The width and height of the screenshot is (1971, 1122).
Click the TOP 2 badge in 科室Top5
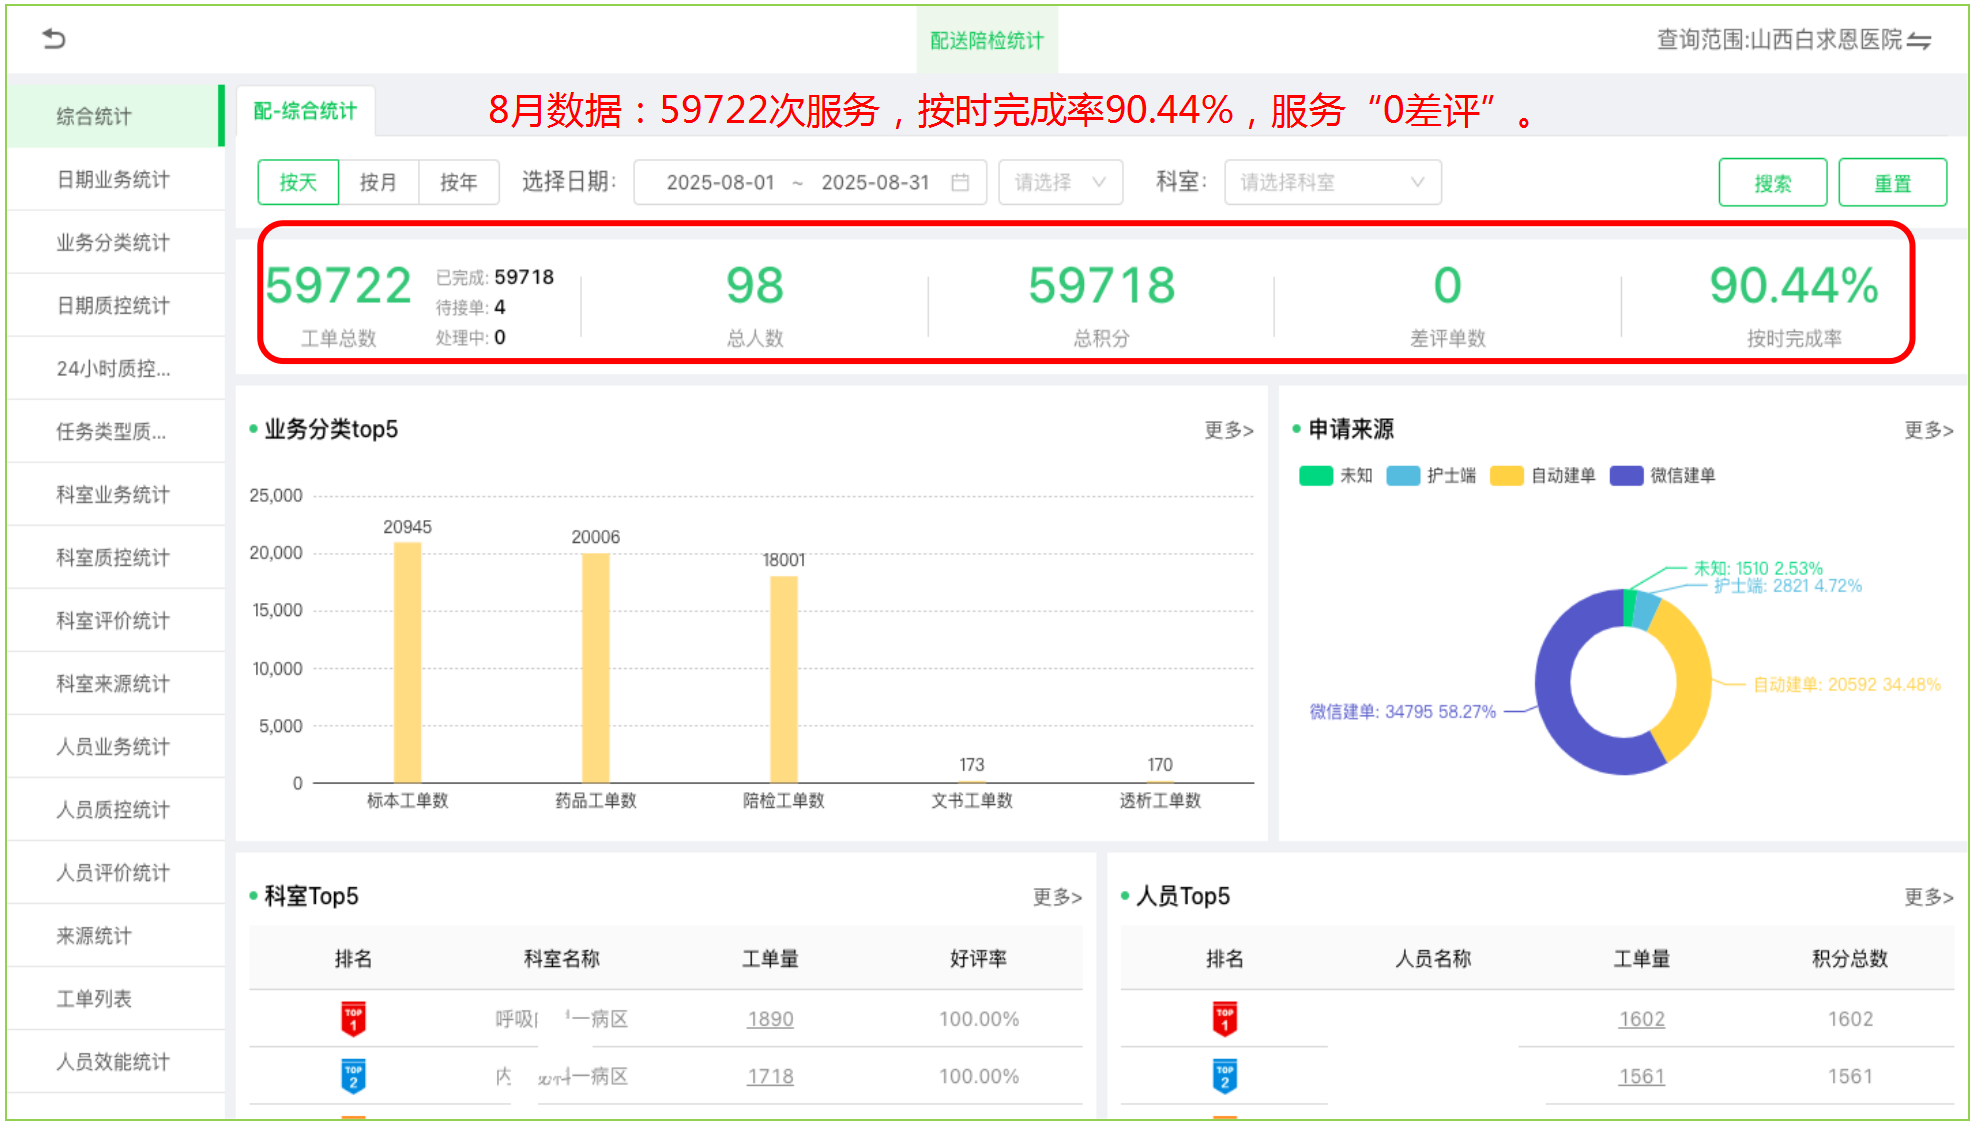pos(353,1076)
